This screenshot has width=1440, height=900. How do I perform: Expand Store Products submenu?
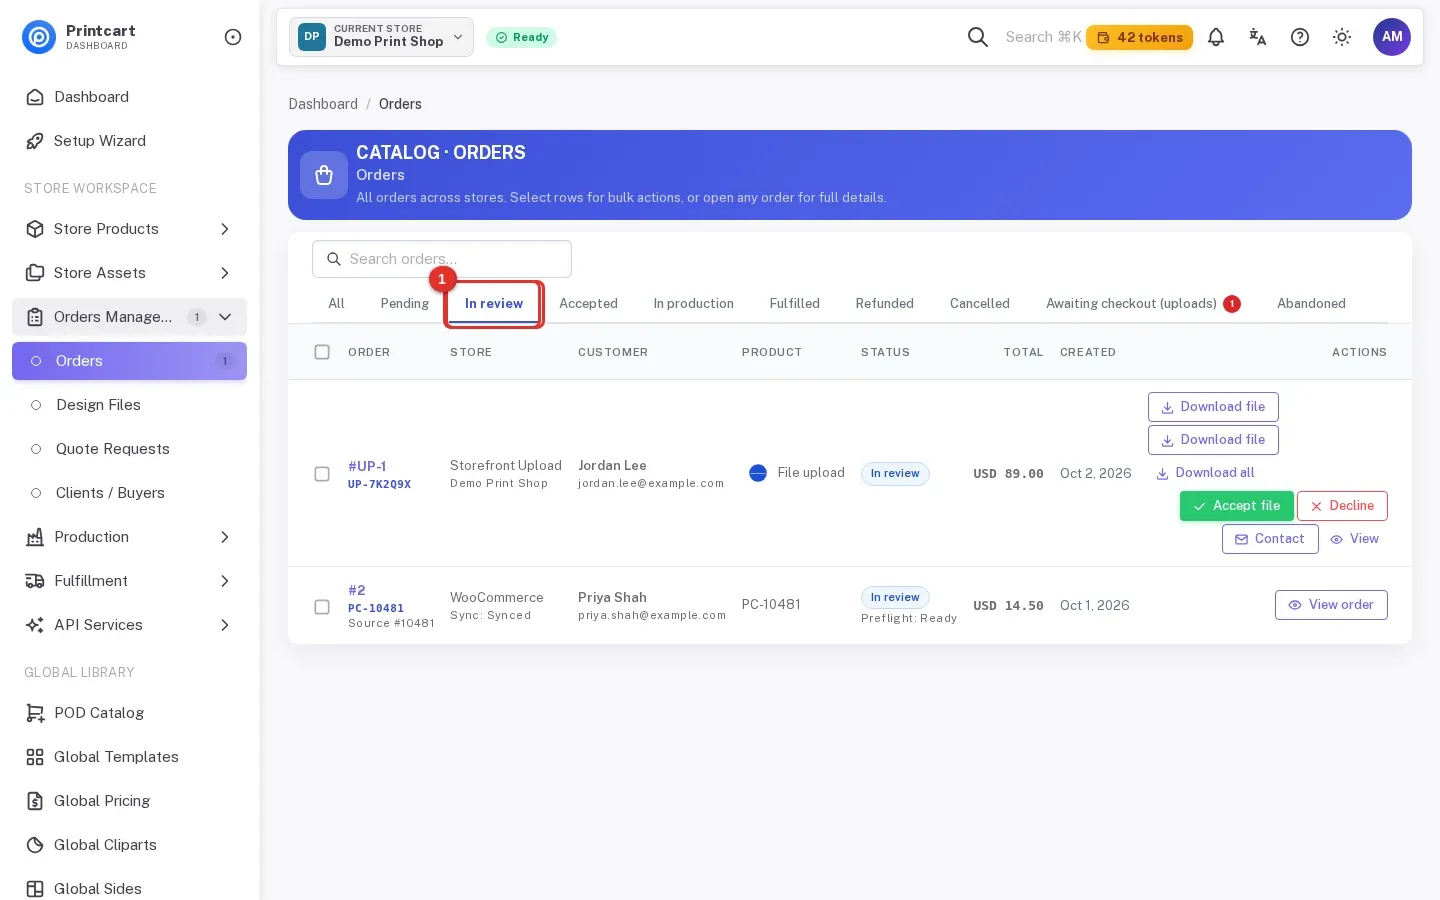129,229
